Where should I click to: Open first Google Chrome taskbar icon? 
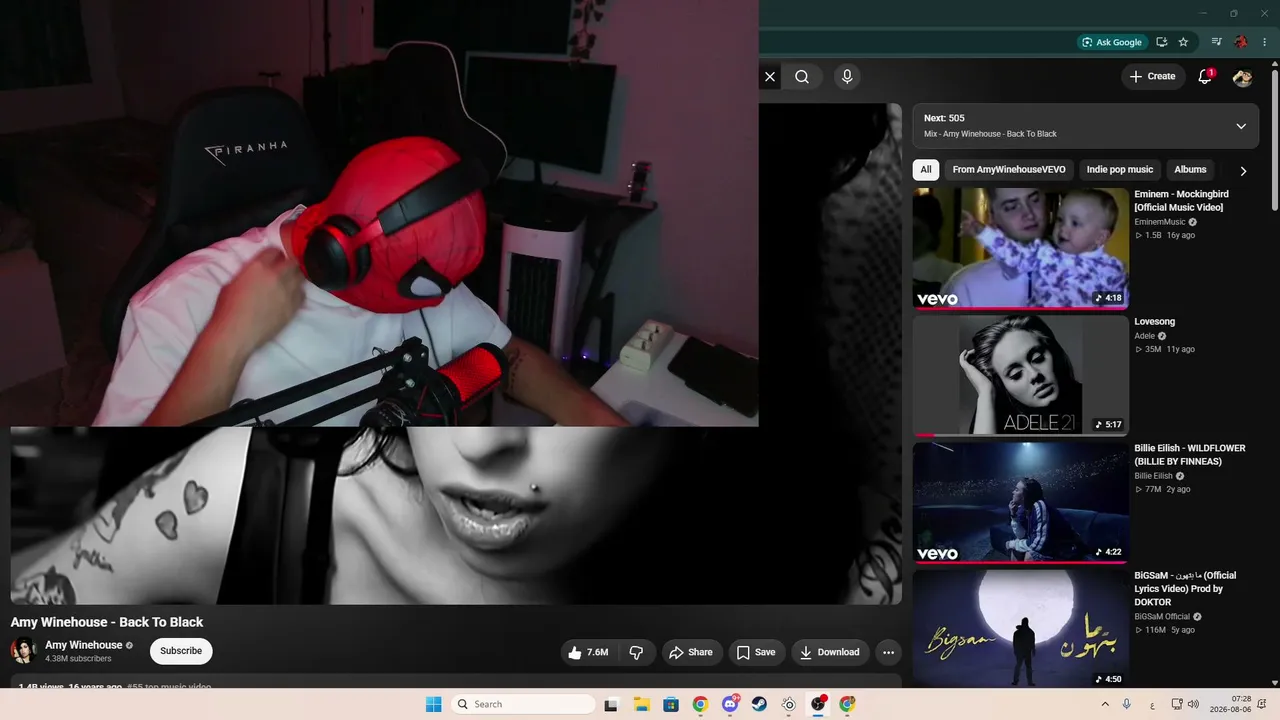pos(700,704)
